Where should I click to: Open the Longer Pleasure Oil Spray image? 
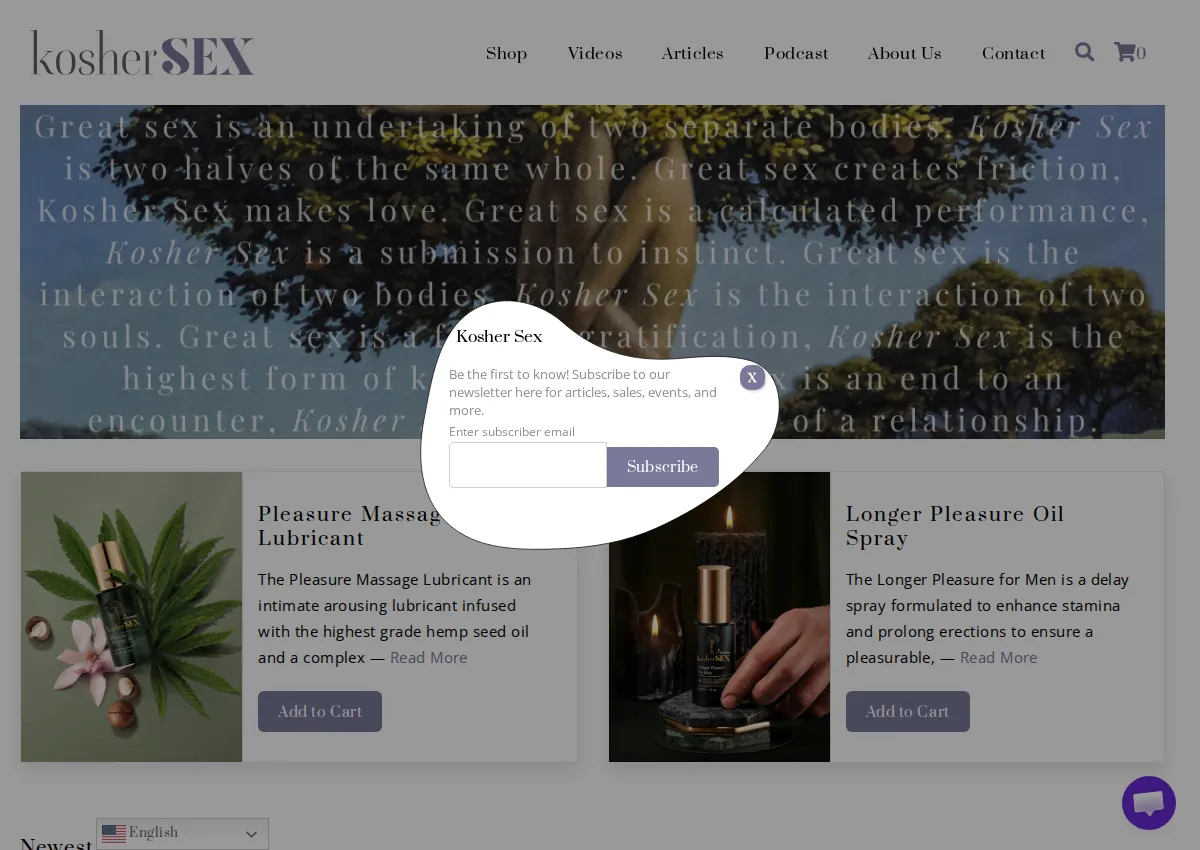(x=719, y=617)
